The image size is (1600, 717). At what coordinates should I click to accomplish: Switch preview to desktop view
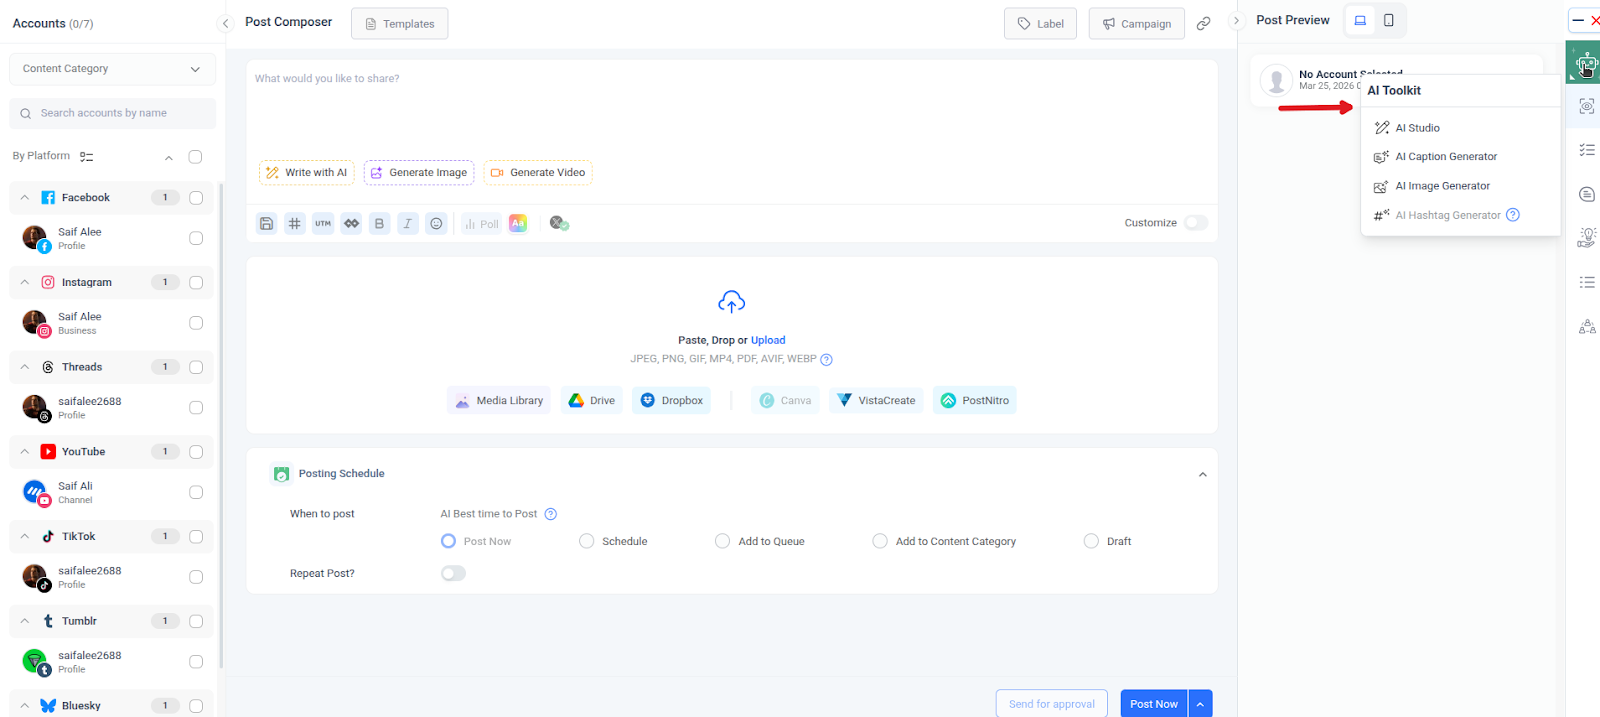coord(1360,20)
